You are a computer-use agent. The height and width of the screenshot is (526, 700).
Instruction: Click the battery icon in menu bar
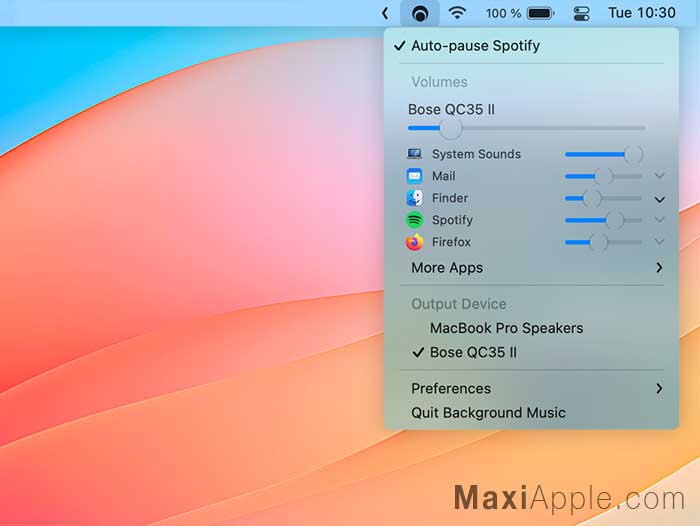pyautogui.click(x=541, y=13)
